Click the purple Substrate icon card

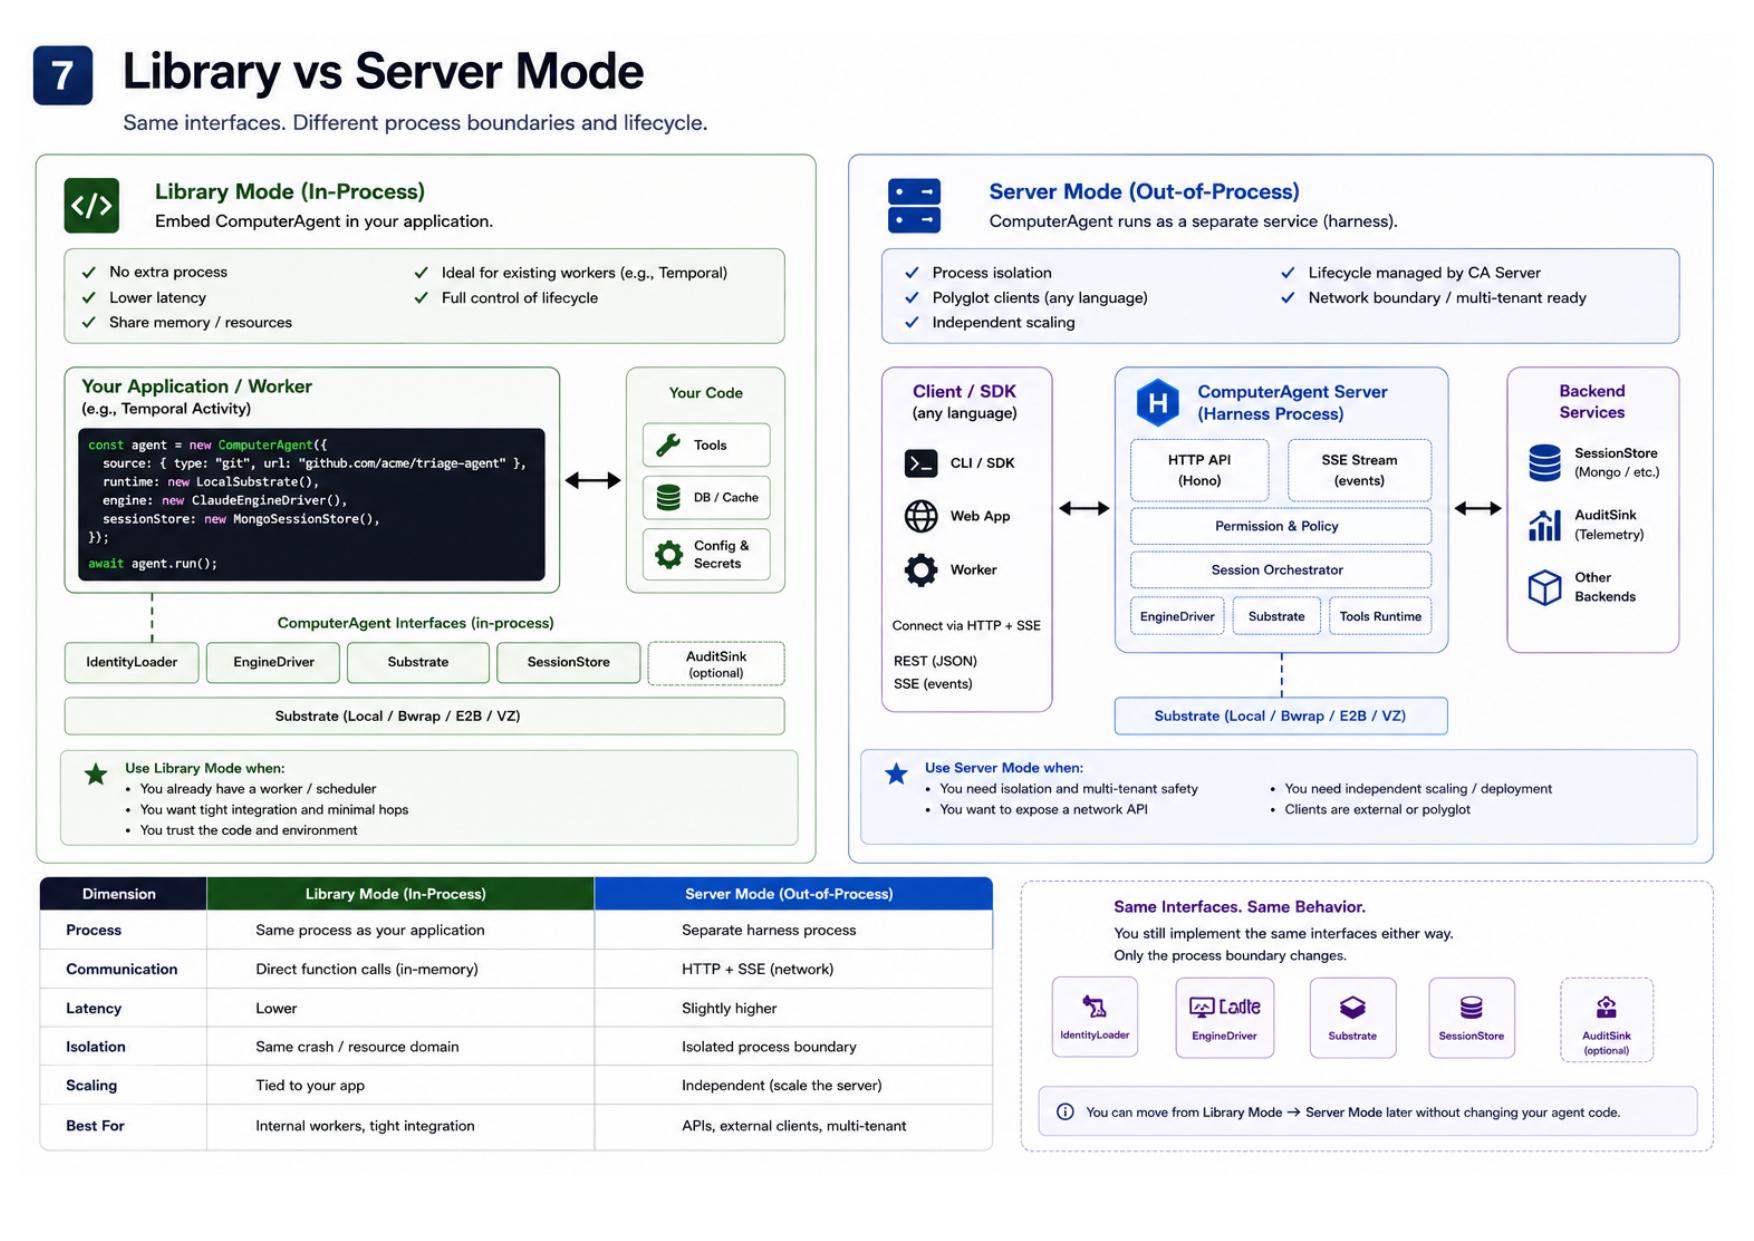[1352, 1017]
